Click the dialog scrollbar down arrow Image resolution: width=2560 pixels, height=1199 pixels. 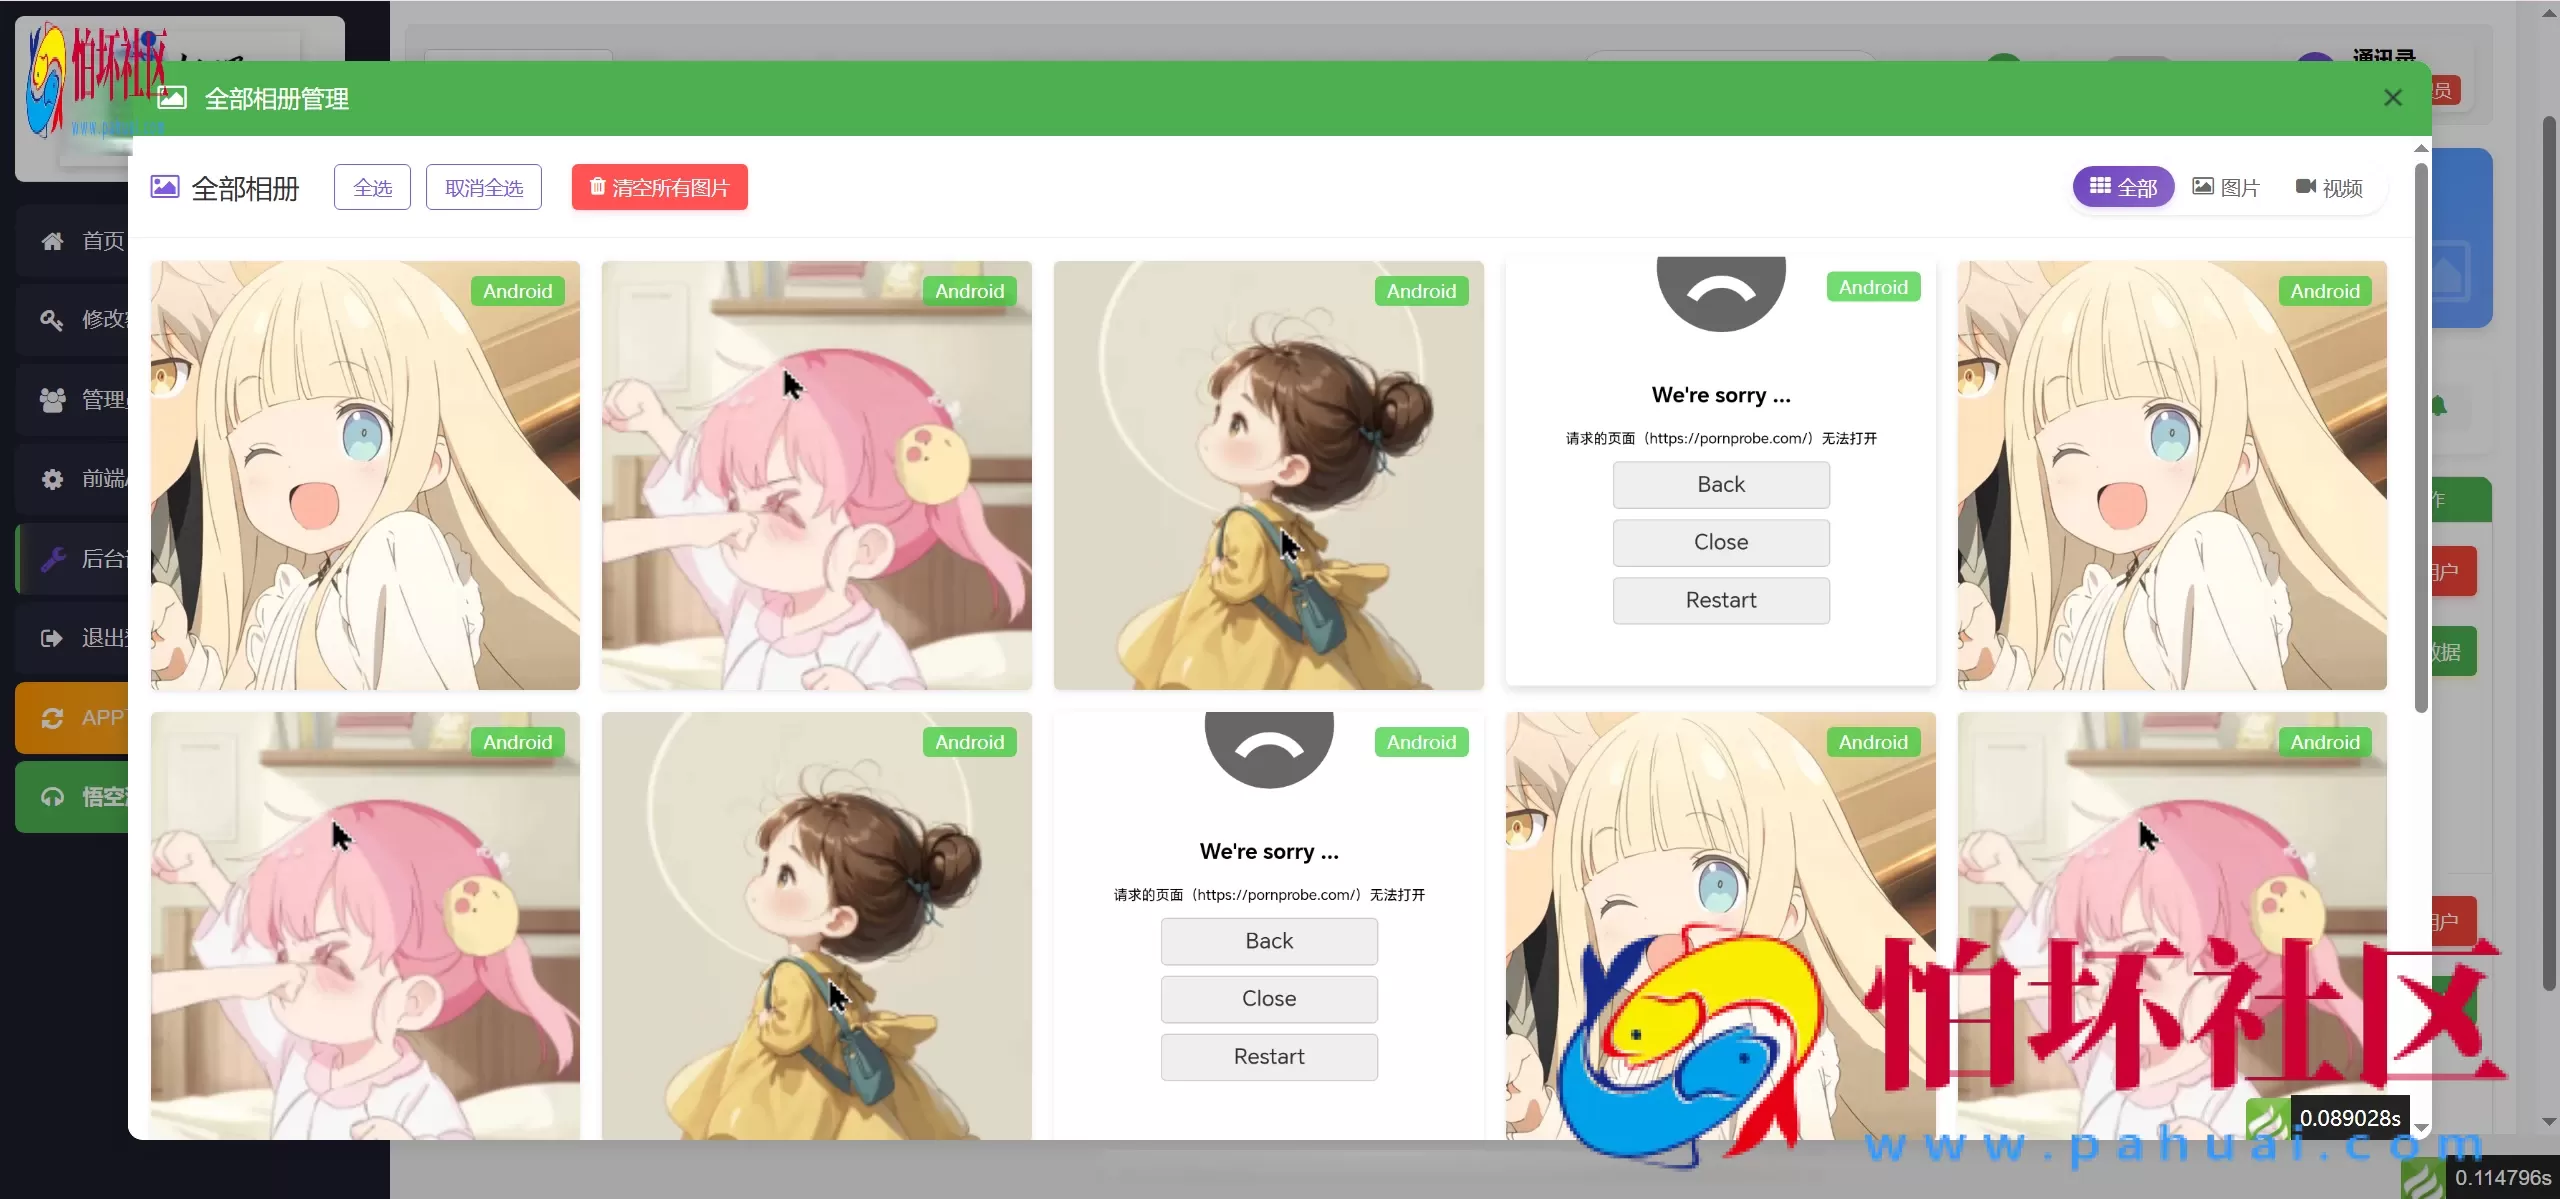2421,1127
